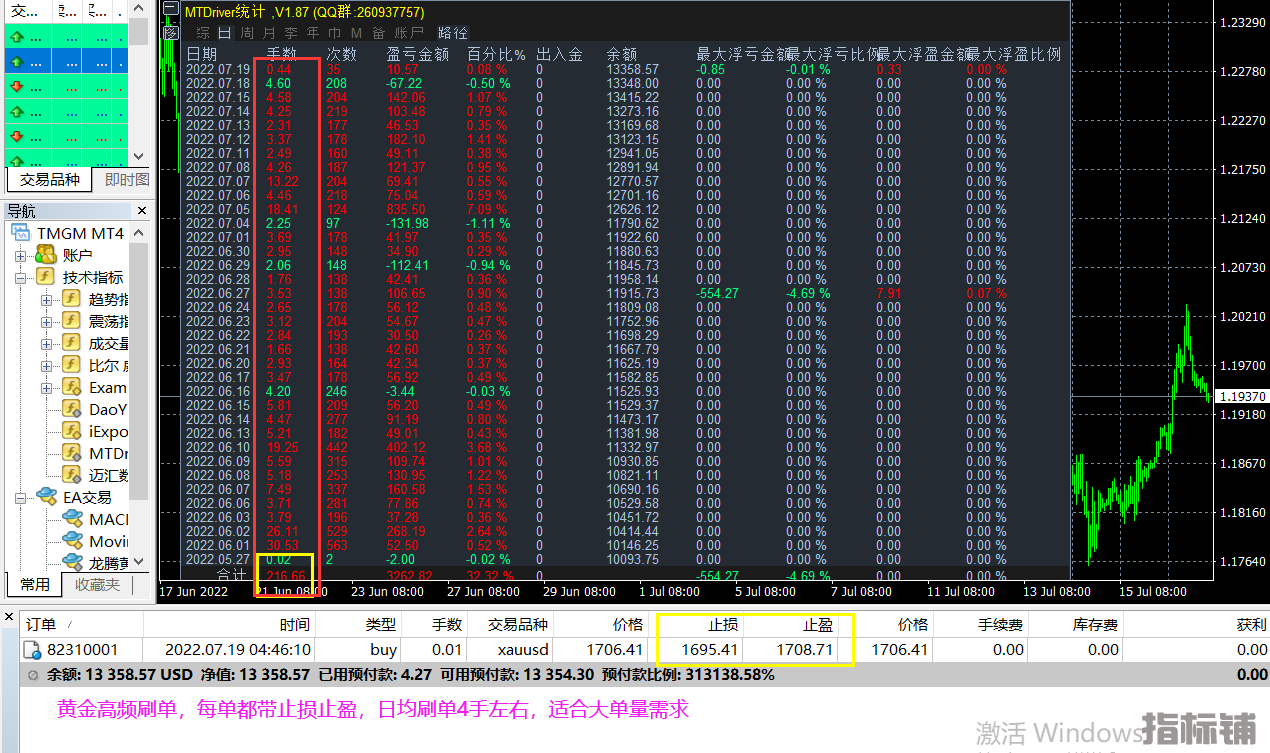Toggle the 月 monthly statistics view
This screenshot has height=753, width=1270.
pos(268,32)
